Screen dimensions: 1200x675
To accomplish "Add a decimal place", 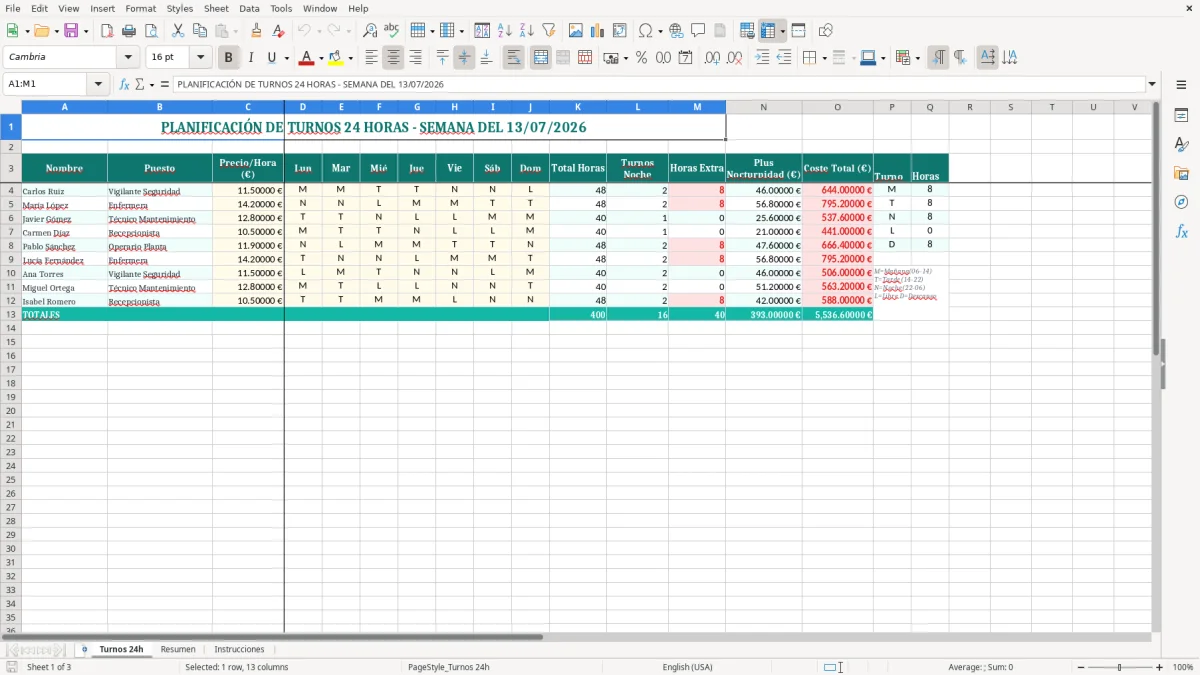I will pyautogui.click(x=712, y=58).
